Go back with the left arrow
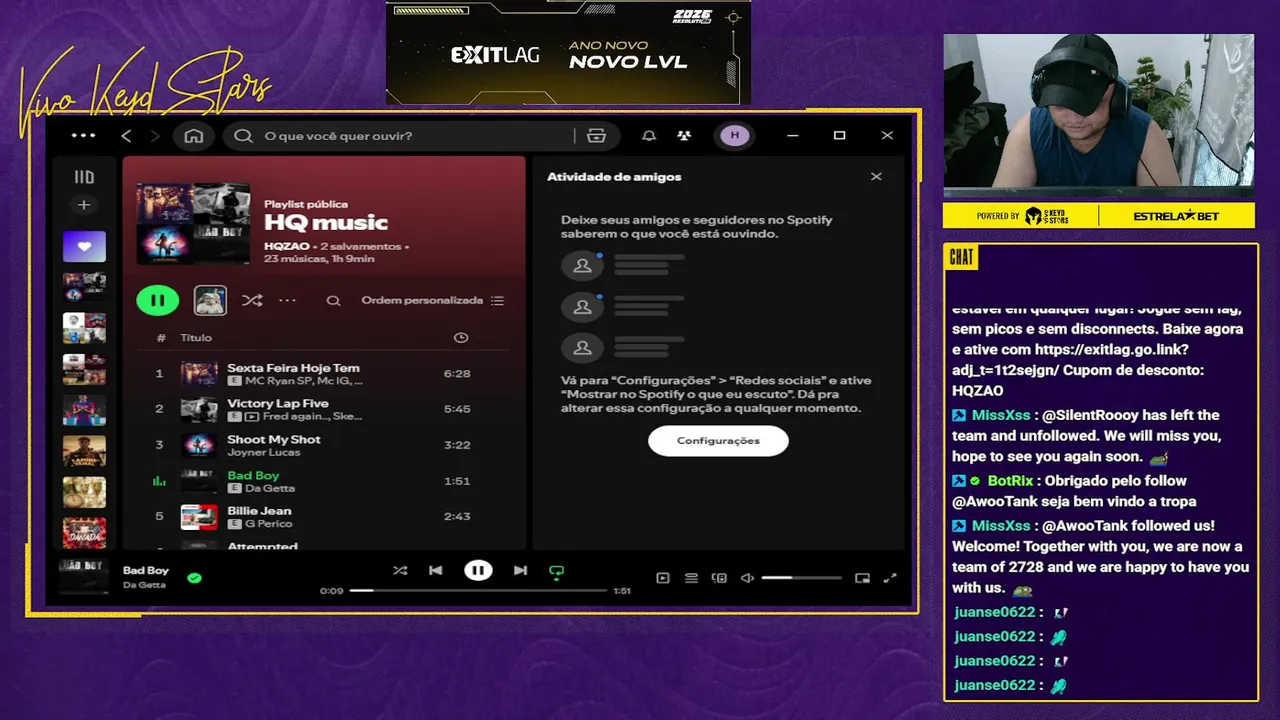The height and width of the screenshot is (720, 1280). (126, 135)
